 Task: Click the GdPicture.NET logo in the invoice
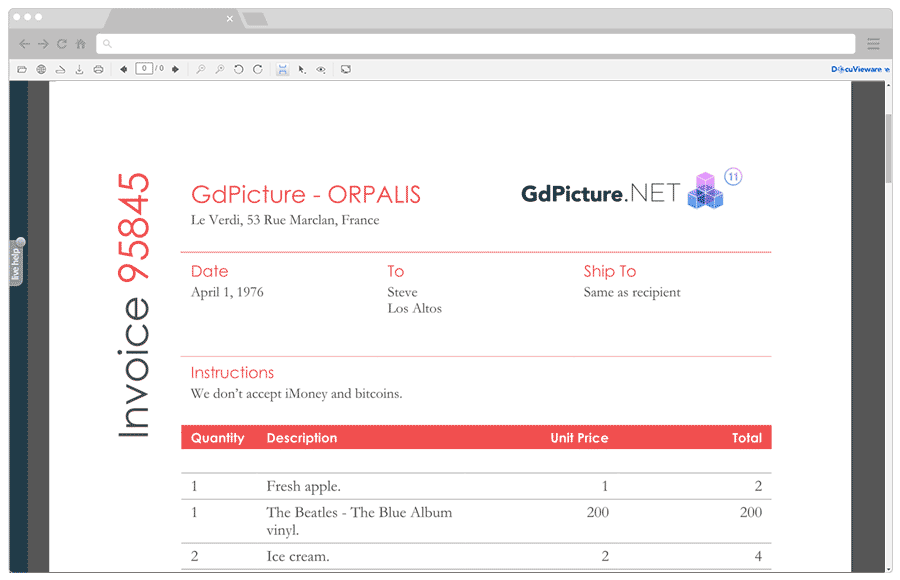pos(631,191)
